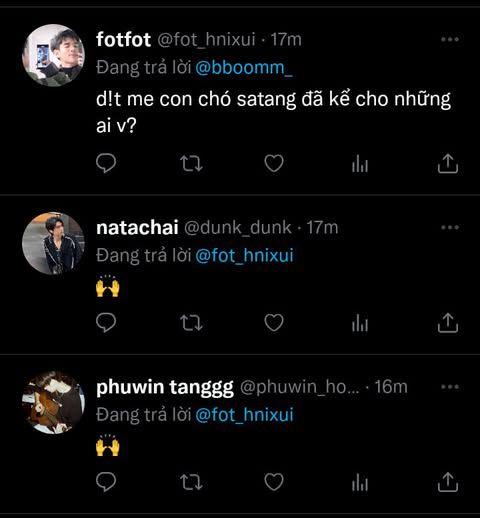Open phuwin tanggg display name
The width and height of the screenshot is (480, 518).
(165, 387)
